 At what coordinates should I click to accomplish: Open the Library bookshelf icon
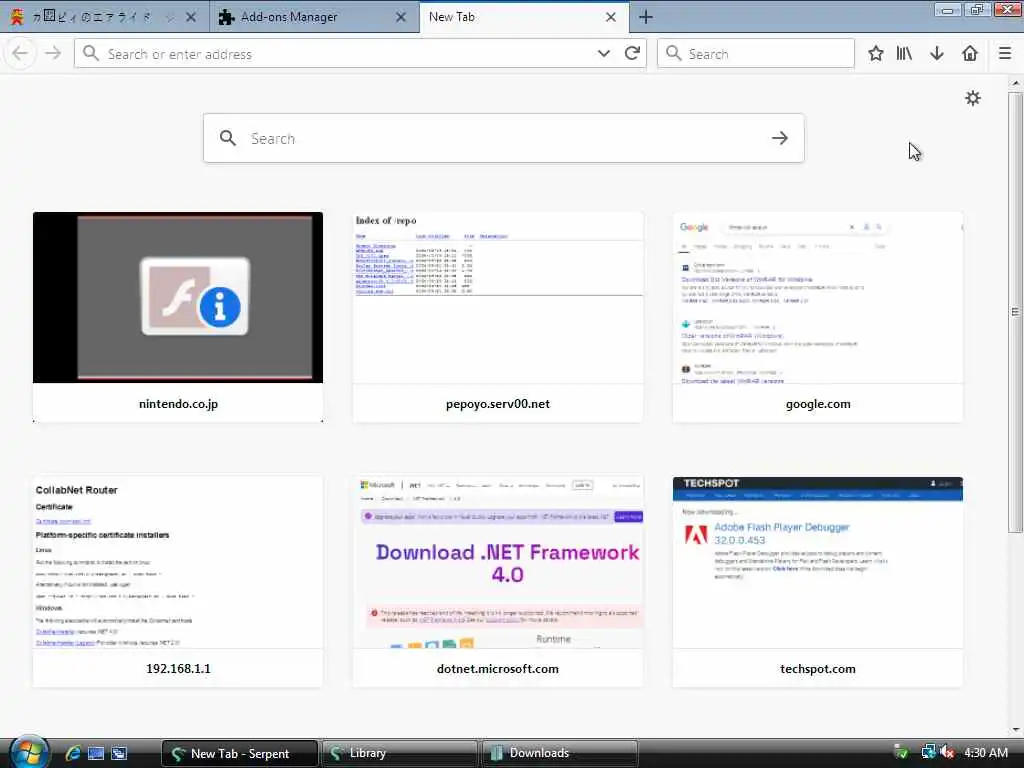[904, 54]
